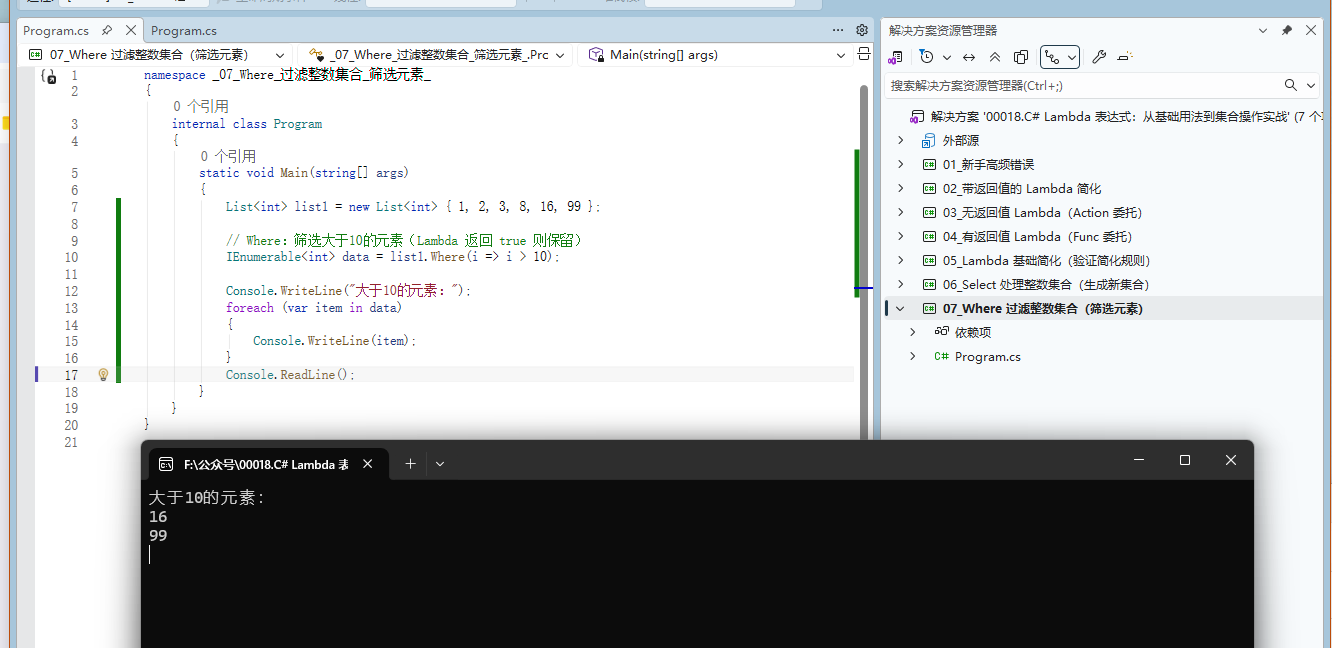1332x648 pixels.
Task: Toggle auto-hide pin of Solution Explorer panel
Action: [1287, 31]
